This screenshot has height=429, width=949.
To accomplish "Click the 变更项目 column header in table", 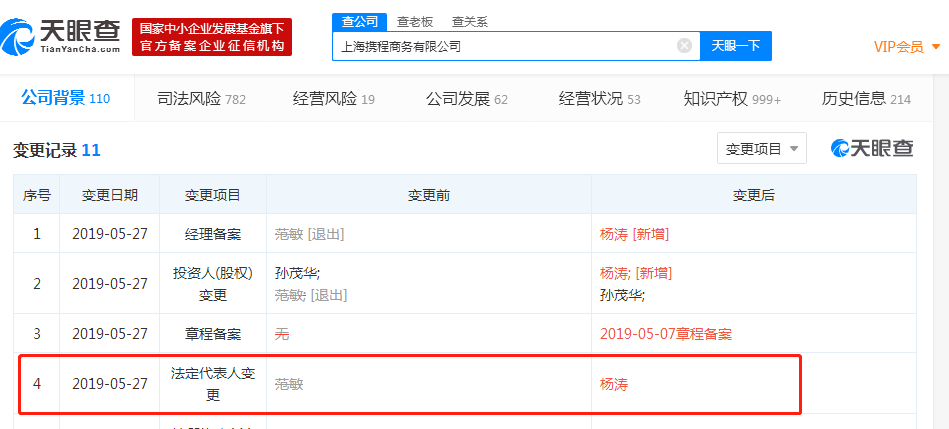I will pos(212,195).
